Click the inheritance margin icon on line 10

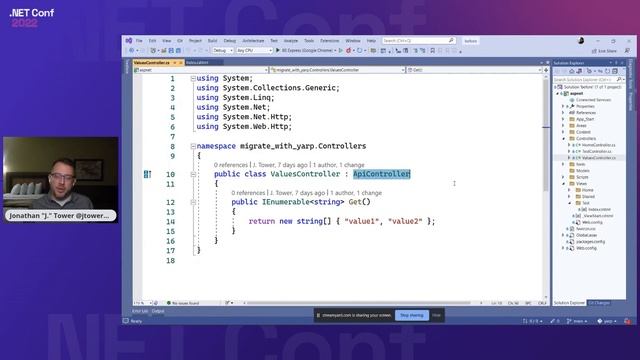pos(147,174)
